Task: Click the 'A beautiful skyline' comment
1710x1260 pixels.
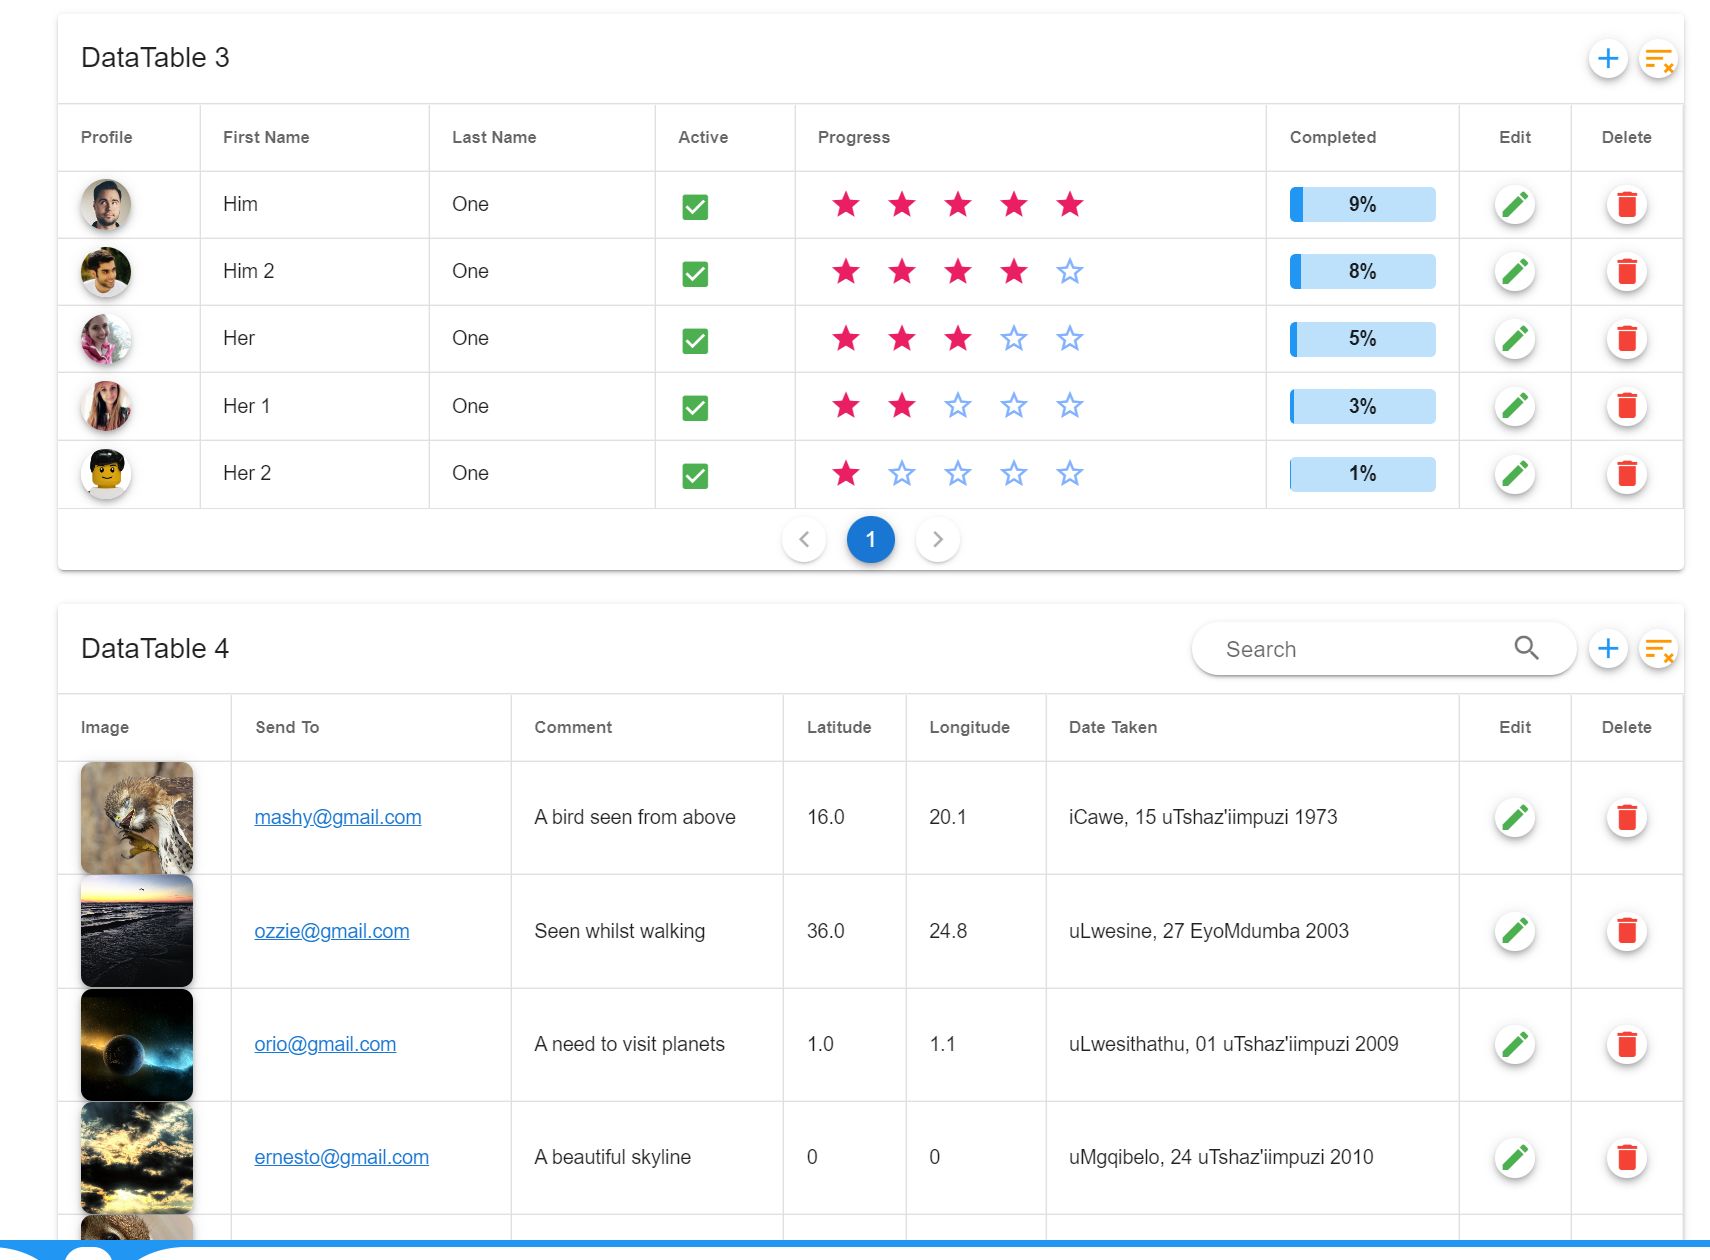Action: point(613,1157)
